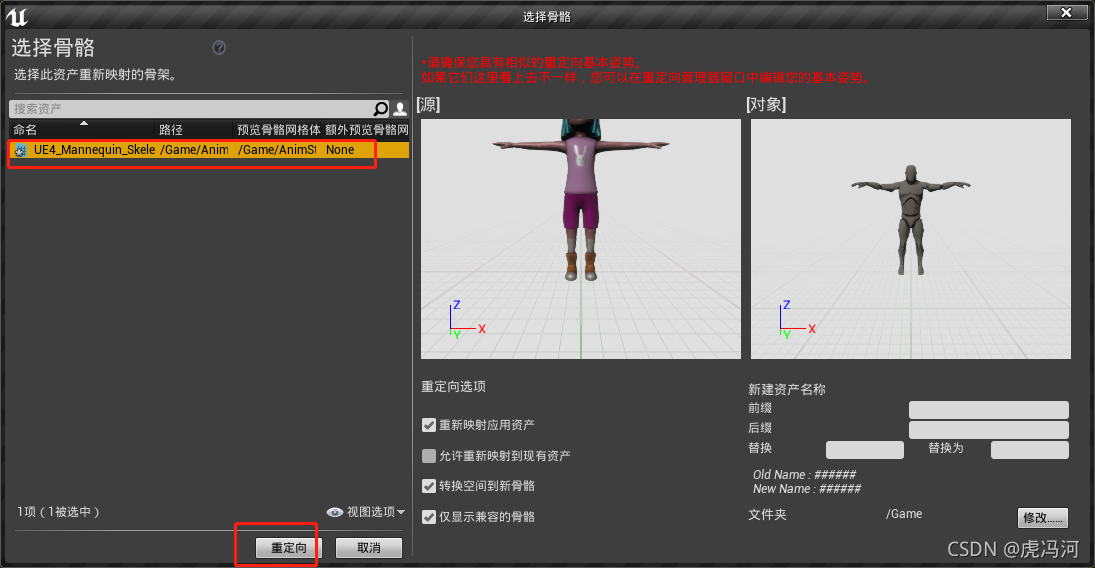Click the New Name label text
Viewport: 1095px width, 568px height.
tap(807, 489)
